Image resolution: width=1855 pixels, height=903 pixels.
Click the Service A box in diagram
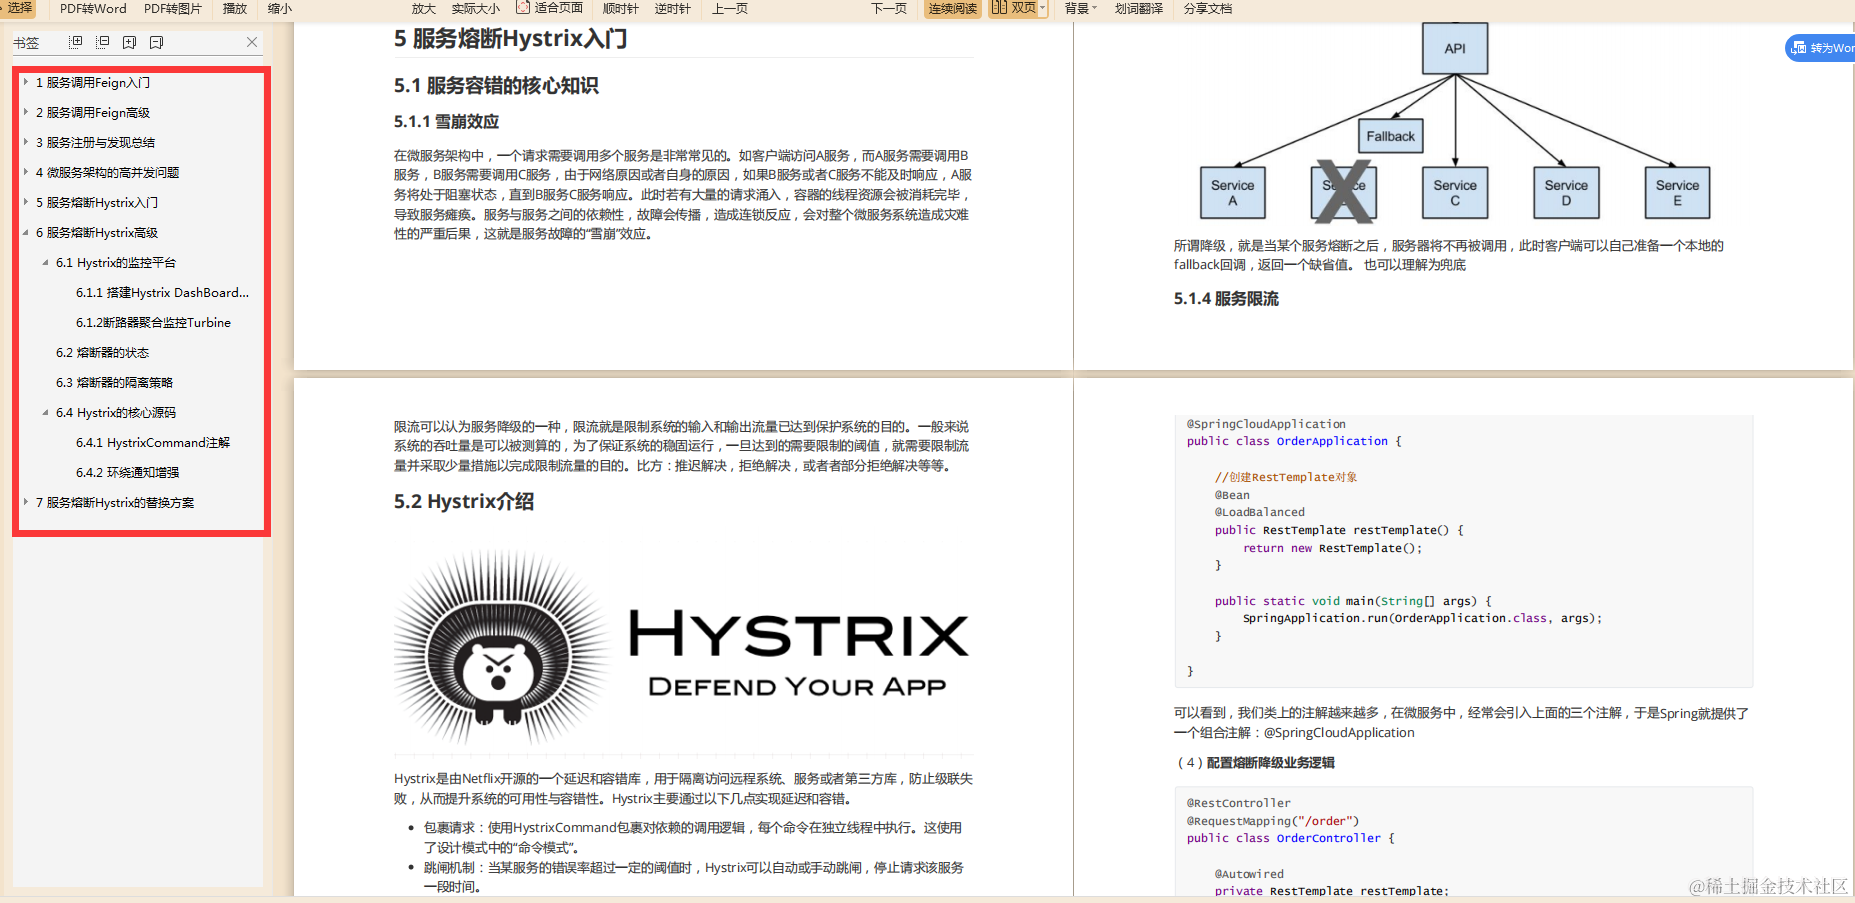point(1232,193)
